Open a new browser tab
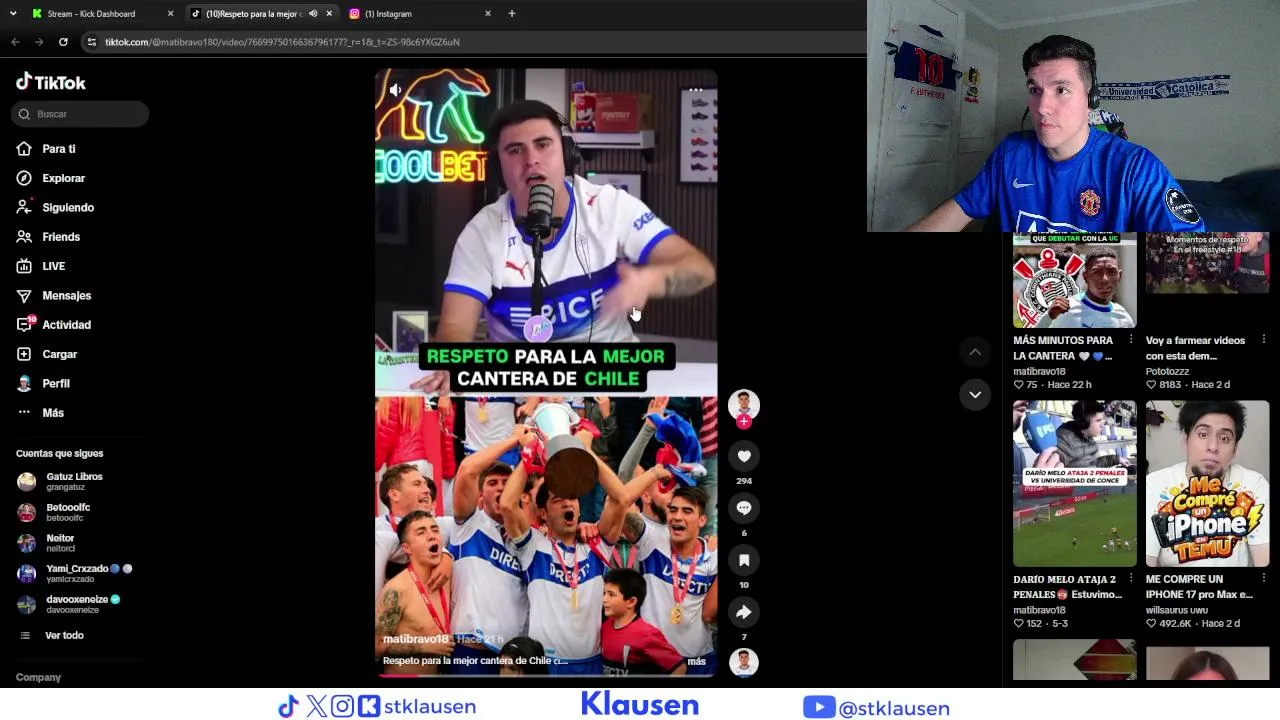Viewport: 1280px width, 720px height. 512,14
